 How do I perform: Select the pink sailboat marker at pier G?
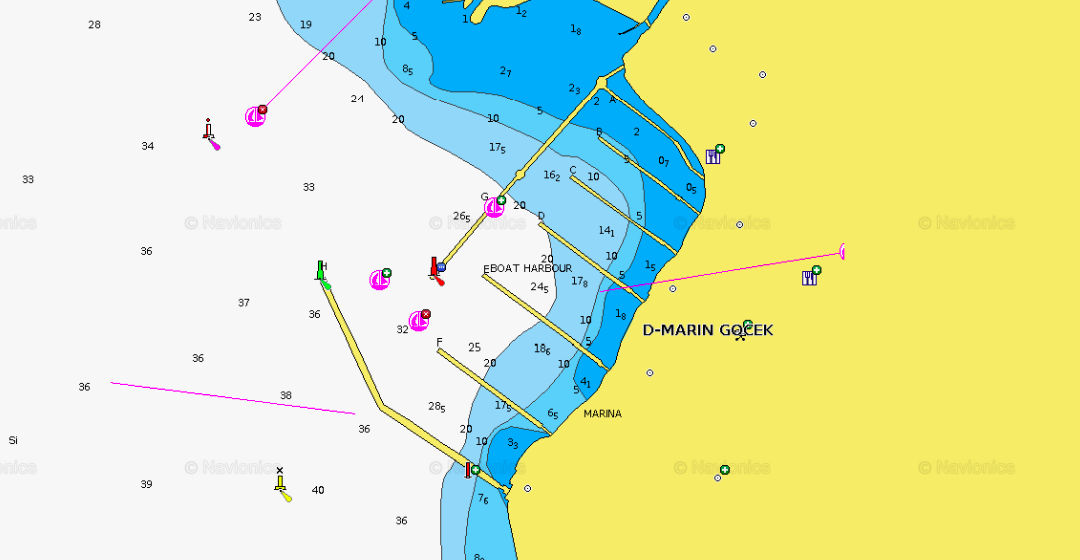point(494,207)
